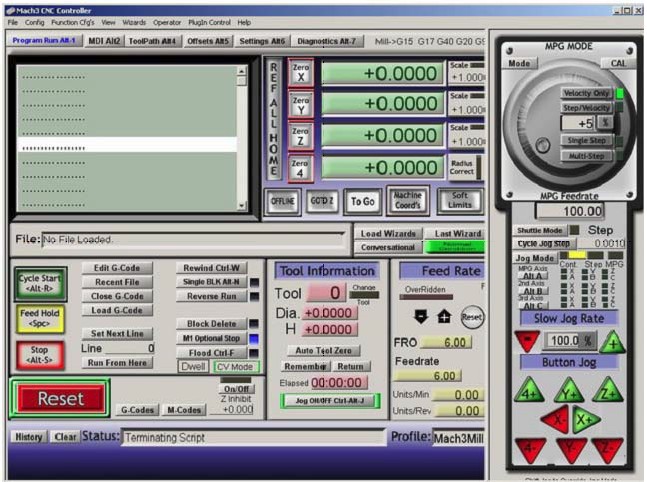
Task: Toggle Flood coolant Ctrl-F
Action: click(211, 353)
